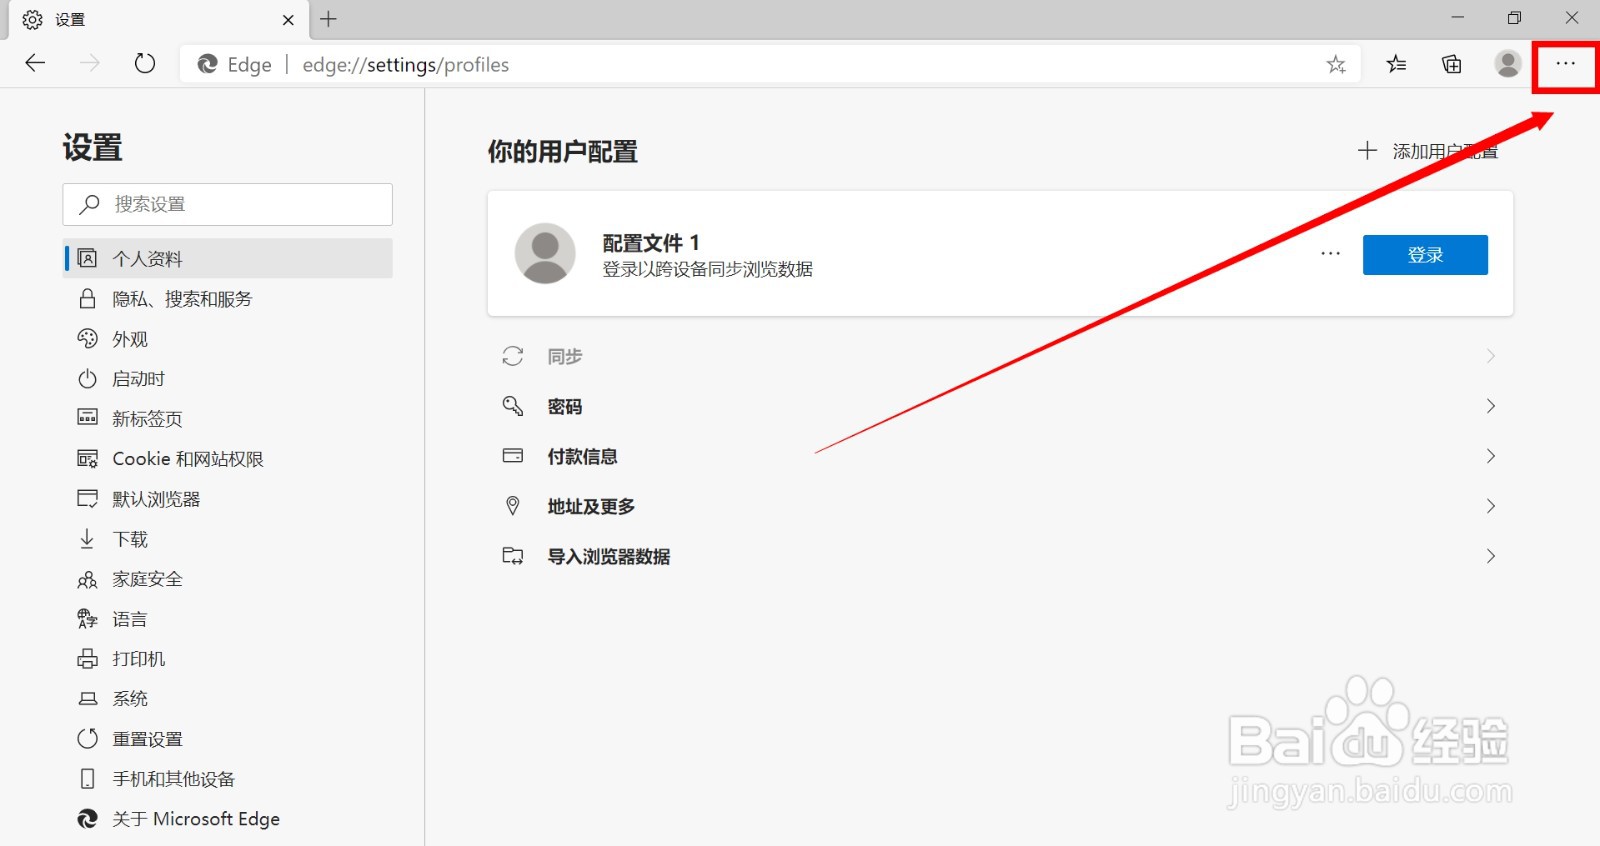Open a new tab with plus button
The height and width of the screenshot is (846, 1600).
(x=328, y=19)
